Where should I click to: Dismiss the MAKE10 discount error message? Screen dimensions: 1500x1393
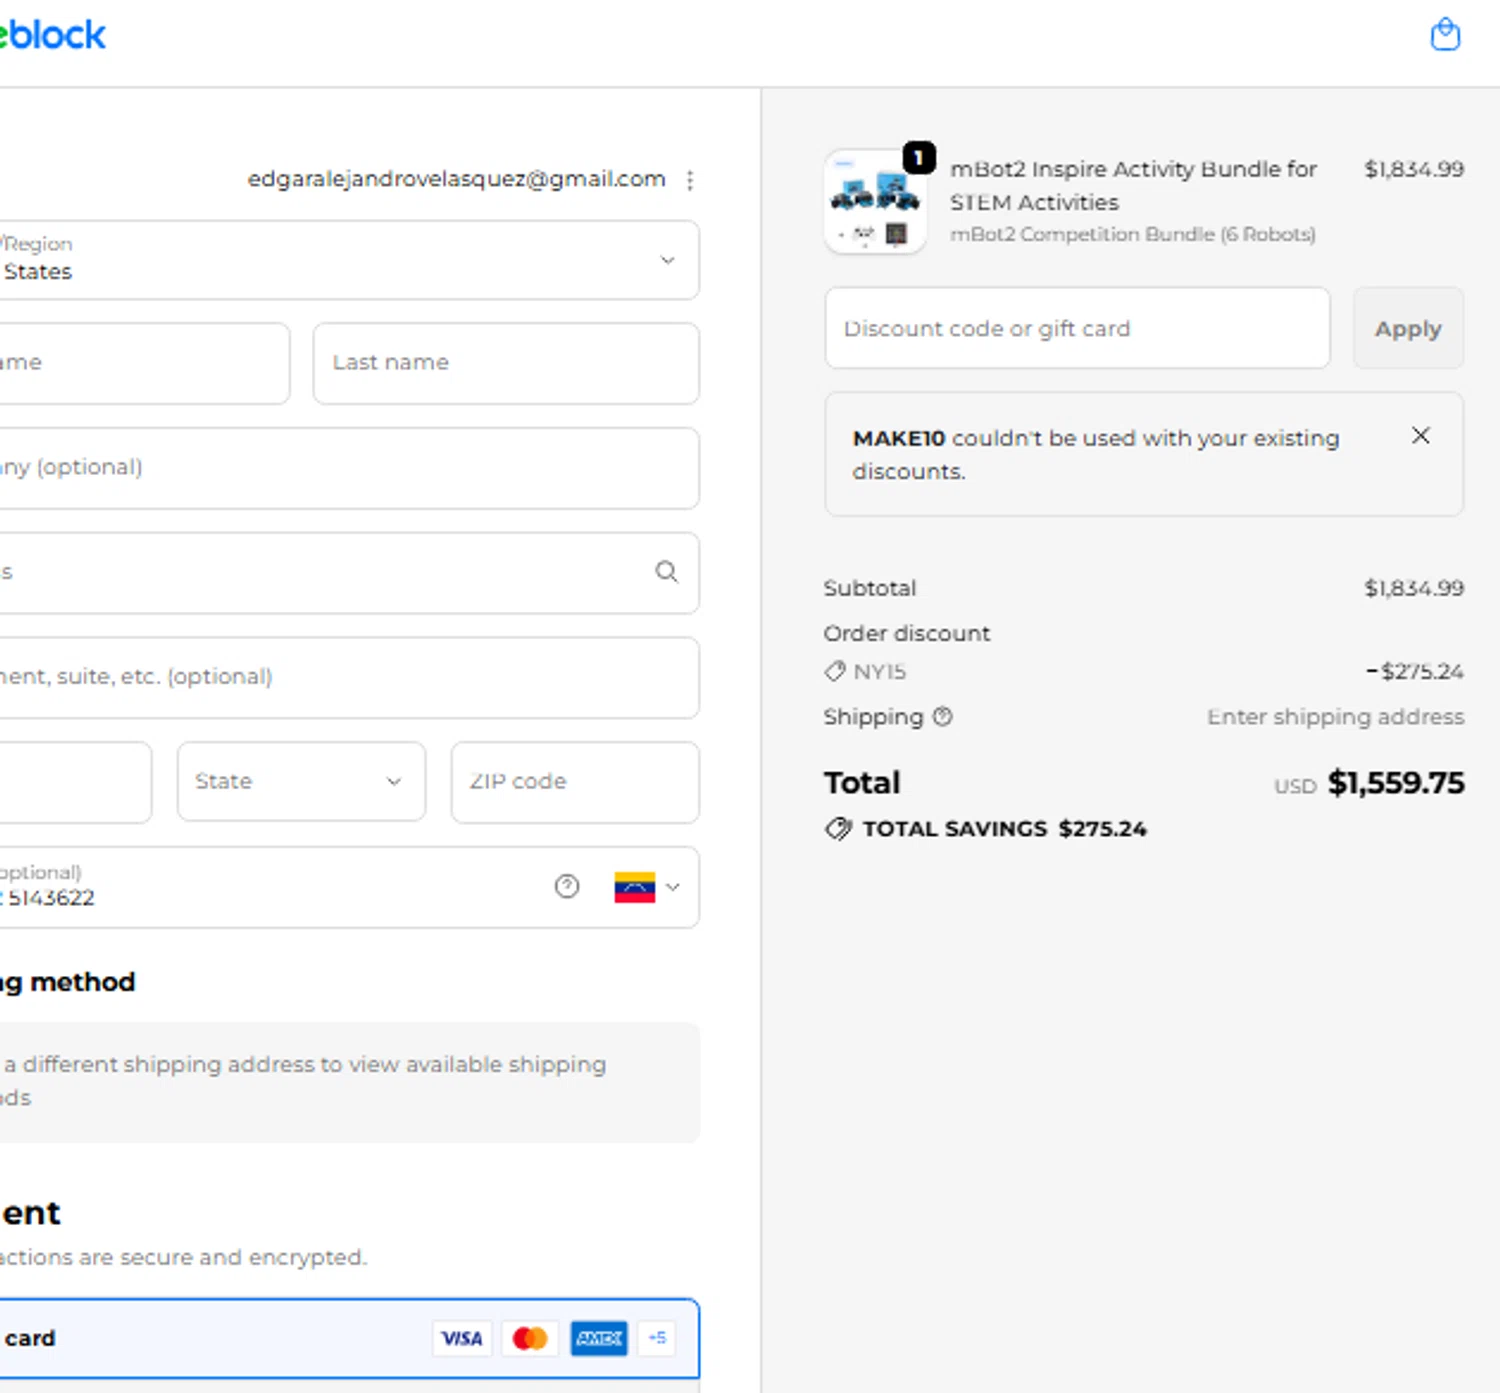pyautogui.click(x=1420, y=436)
